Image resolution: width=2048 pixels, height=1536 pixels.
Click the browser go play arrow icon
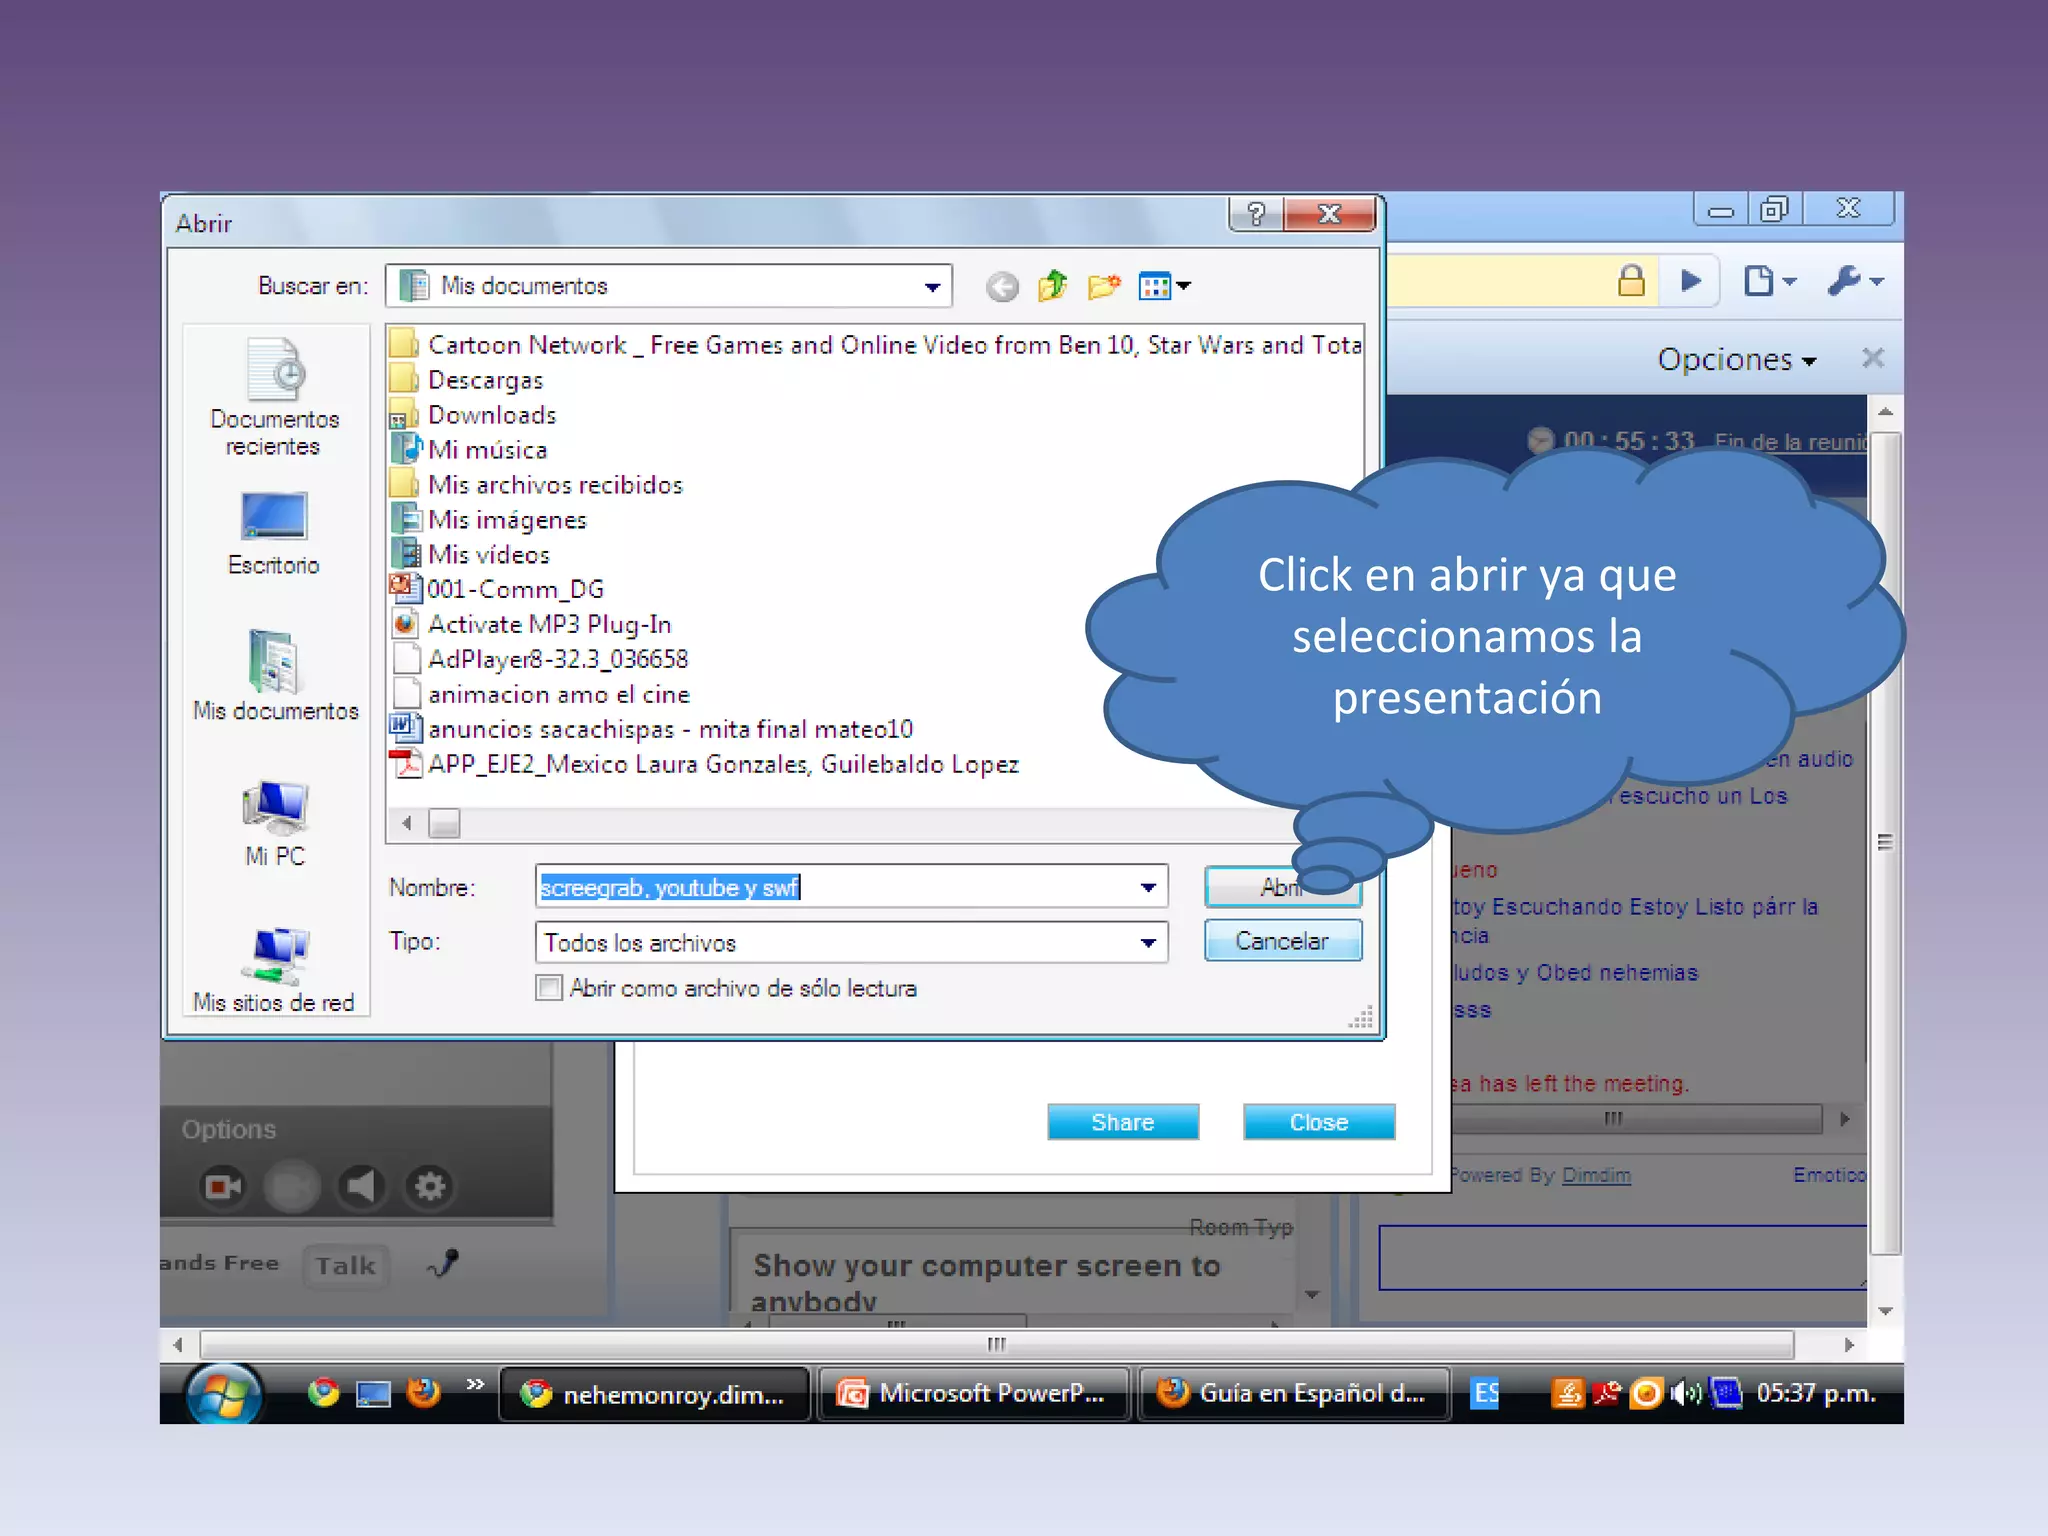pos(1691,281)
